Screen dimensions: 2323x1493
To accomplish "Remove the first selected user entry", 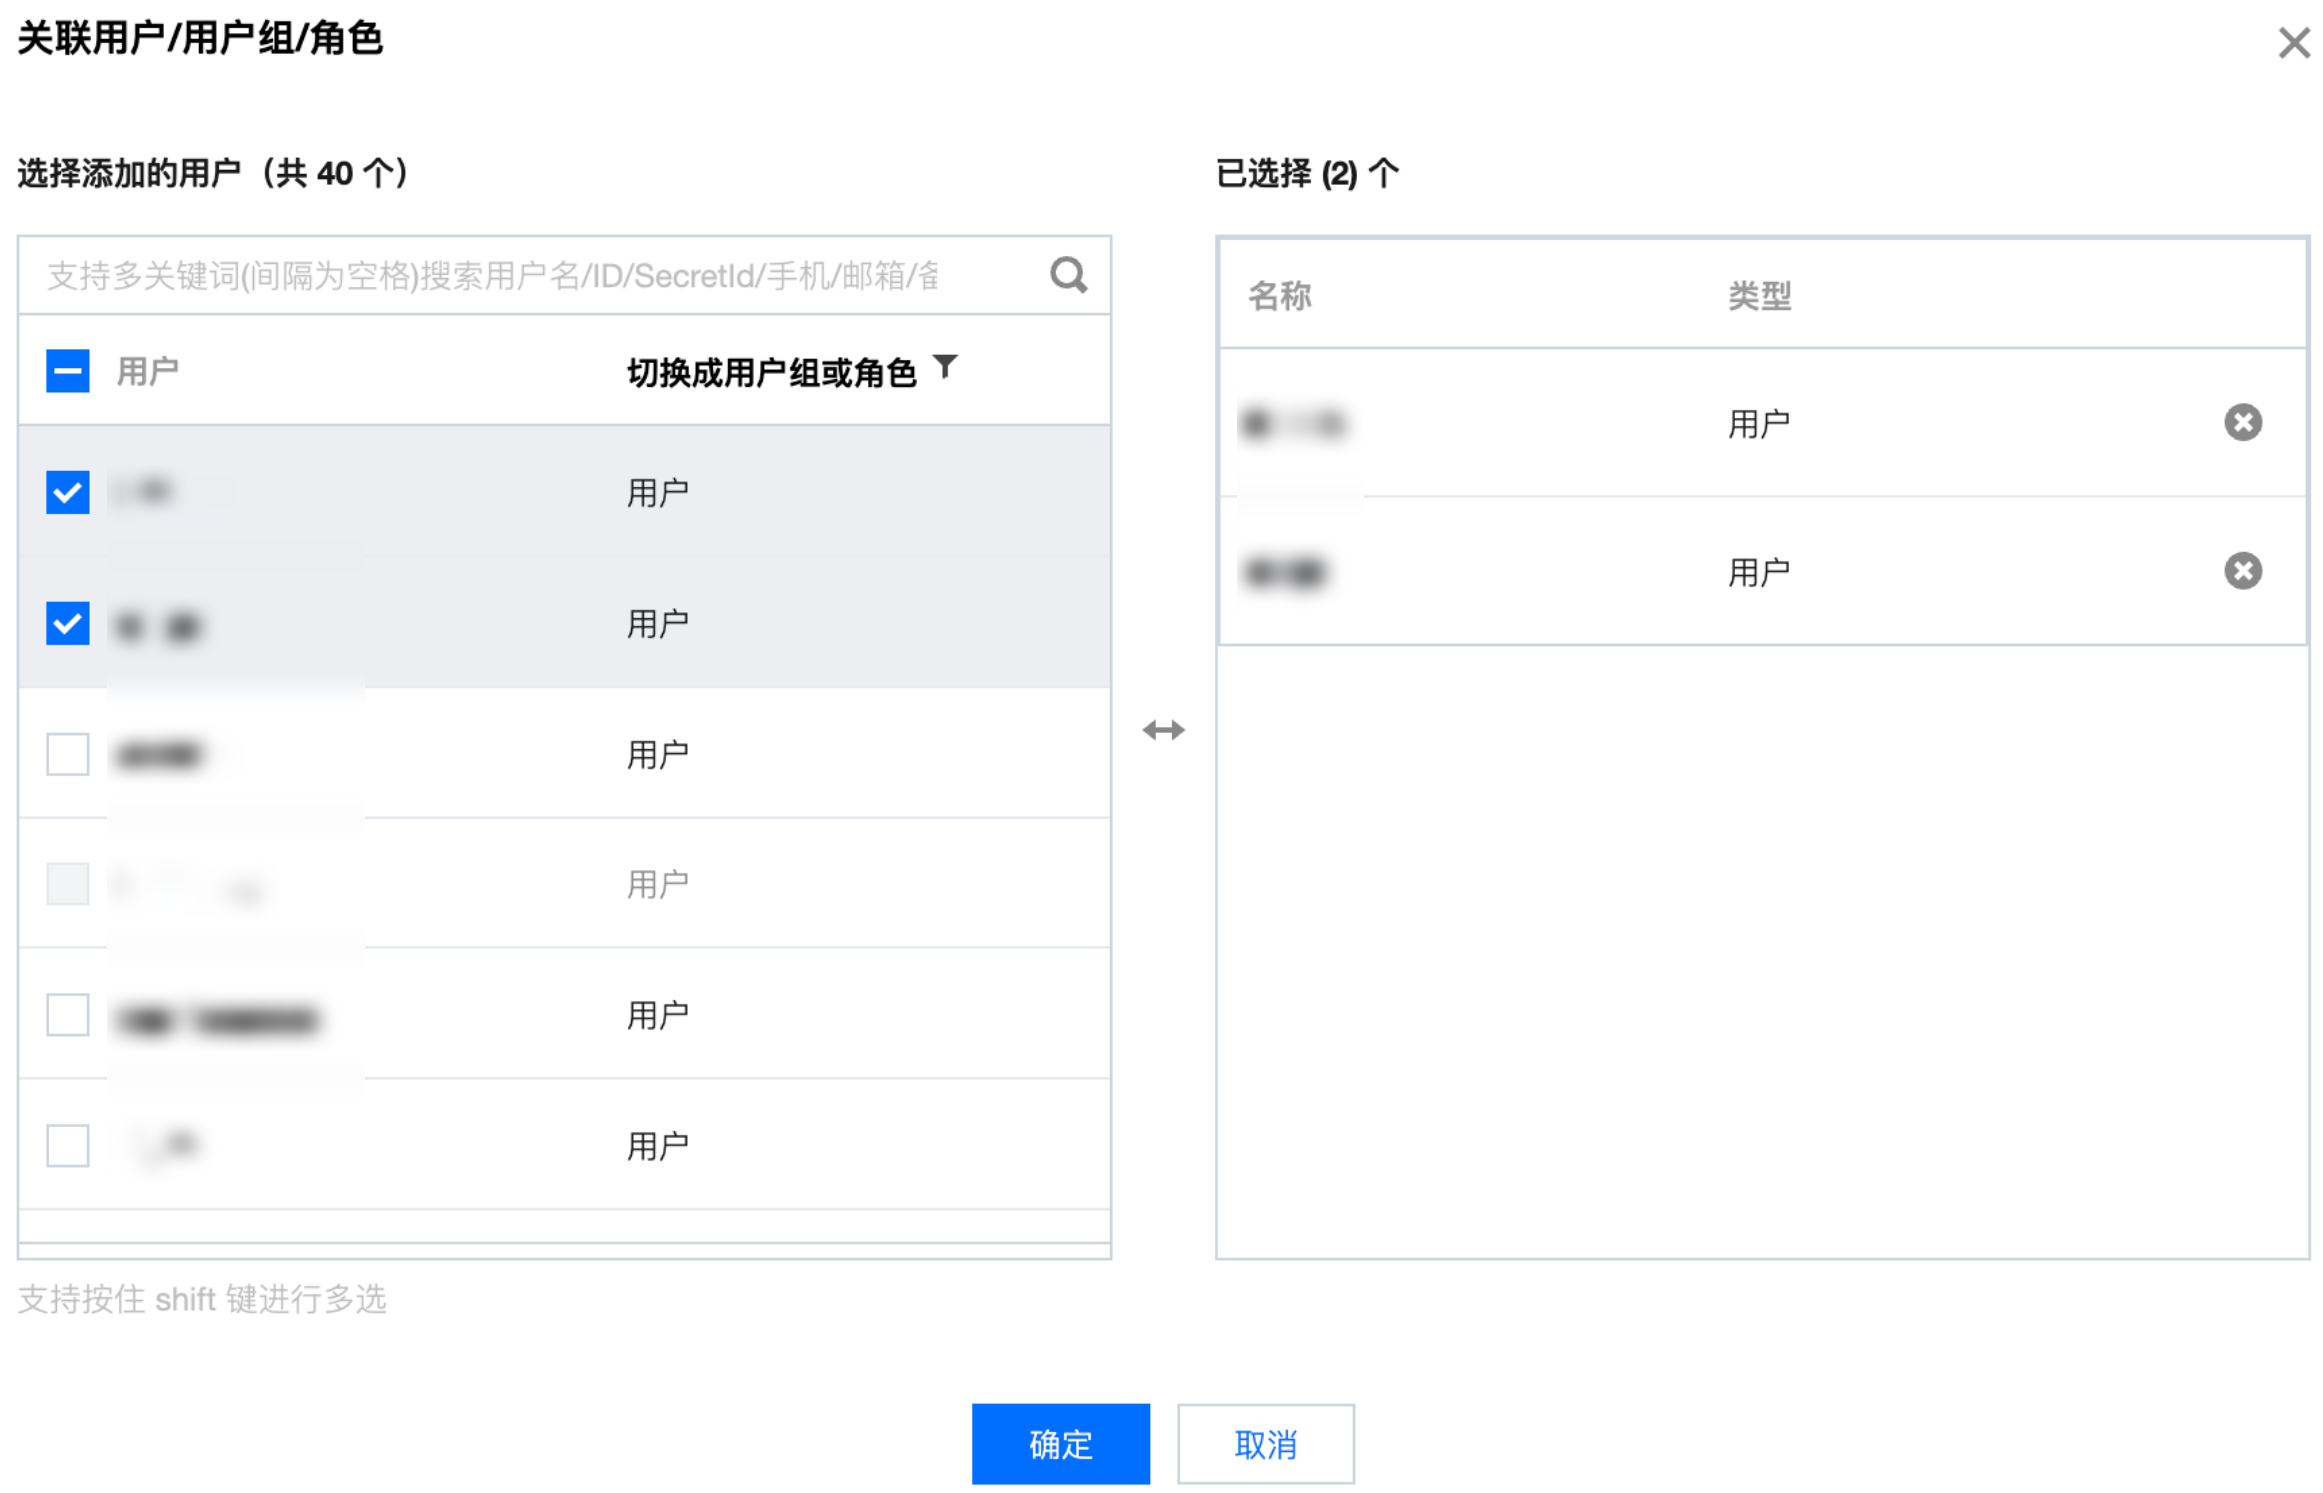I will 2242,422.
